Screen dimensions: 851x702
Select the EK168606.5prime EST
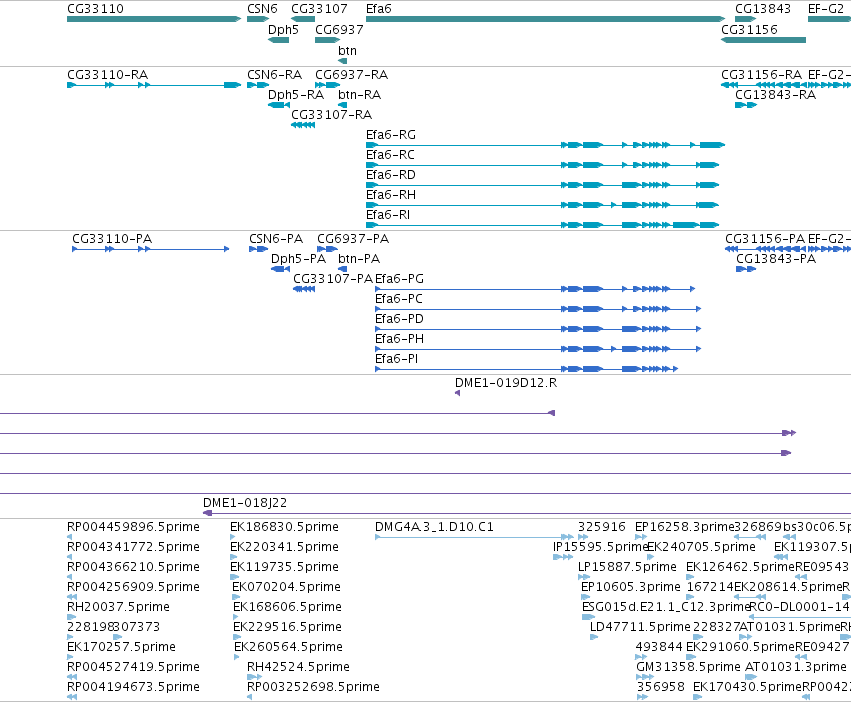(236, 617)
